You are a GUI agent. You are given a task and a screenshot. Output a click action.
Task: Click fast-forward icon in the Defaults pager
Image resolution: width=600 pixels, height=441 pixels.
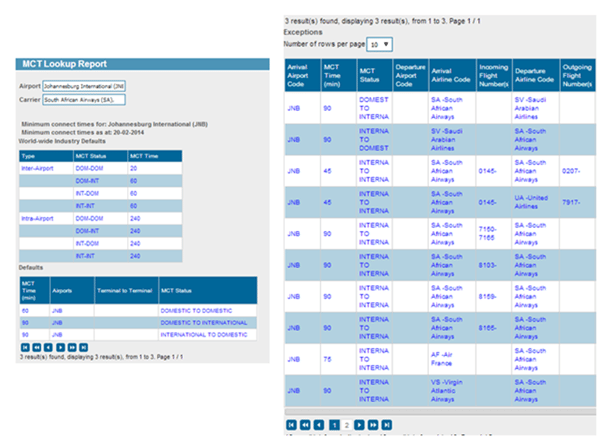(x=72, y=347)
